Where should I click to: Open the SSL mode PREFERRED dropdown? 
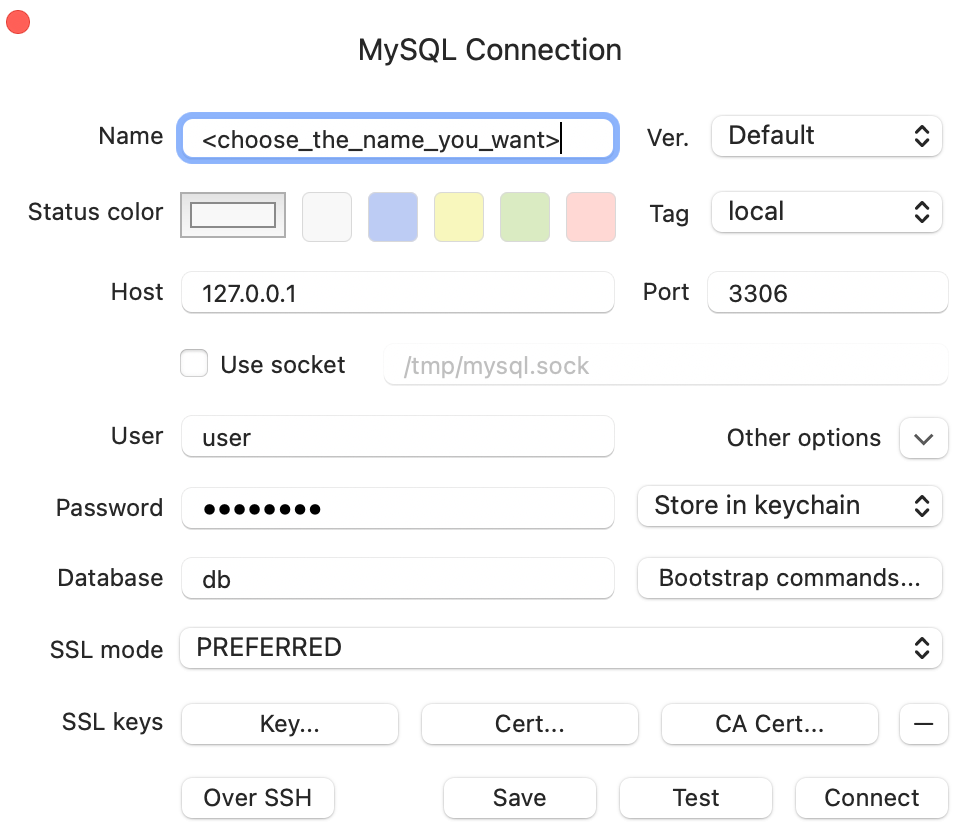pyautogui.click(x=561, y=648)
